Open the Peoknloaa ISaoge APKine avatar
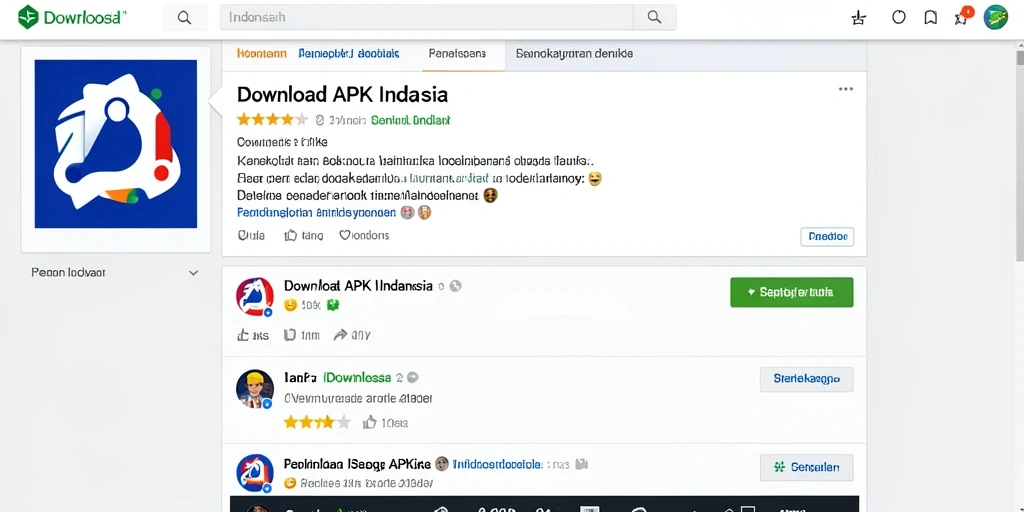1024x512 pixels. pos(255,473)
